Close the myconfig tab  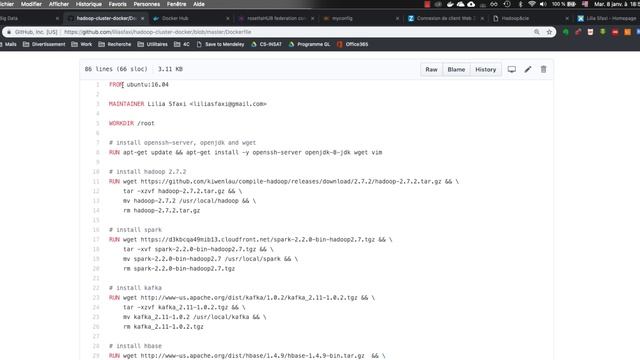[x=397, y=18]
